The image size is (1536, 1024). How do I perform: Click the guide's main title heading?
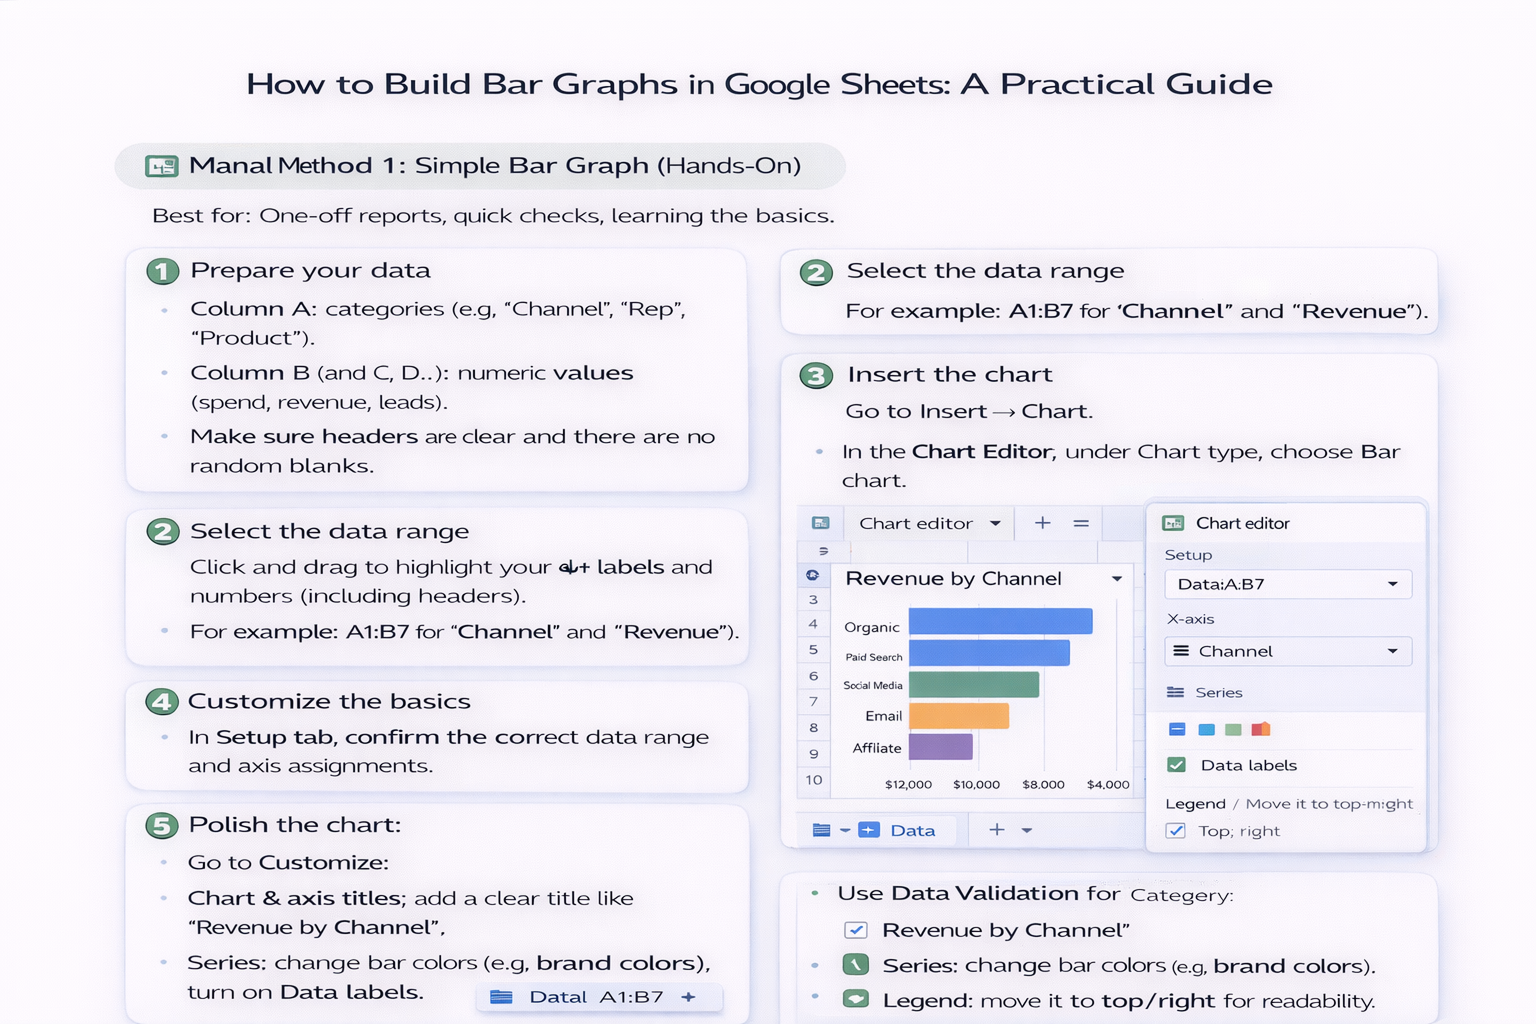tap(760, 84)
